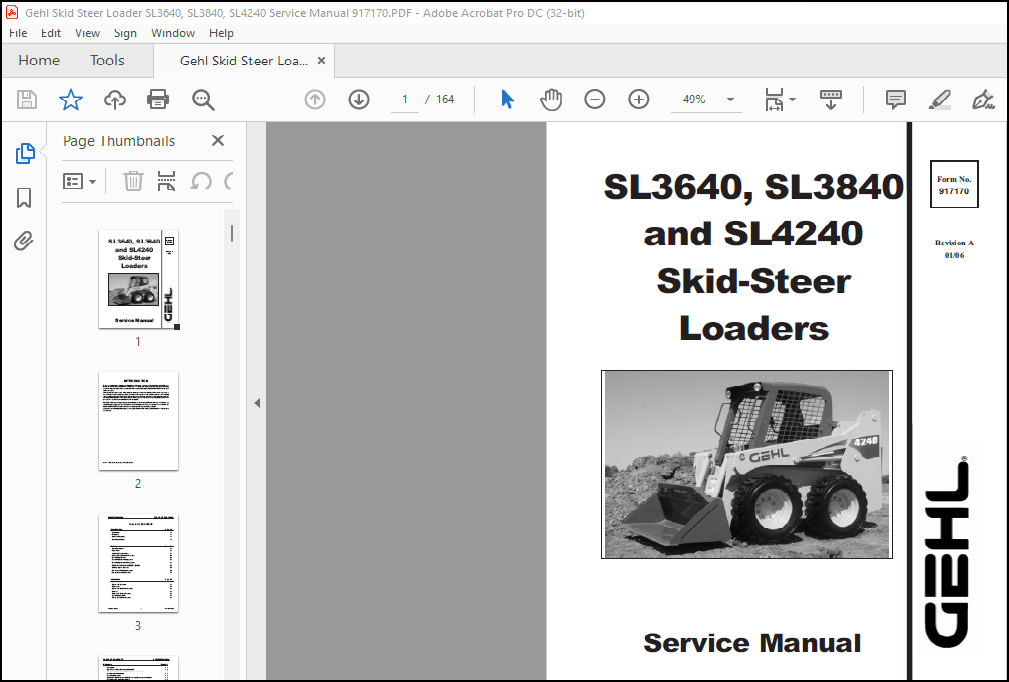Open the Edit menu
The image size is (1009, 682).
pos(51,33)
